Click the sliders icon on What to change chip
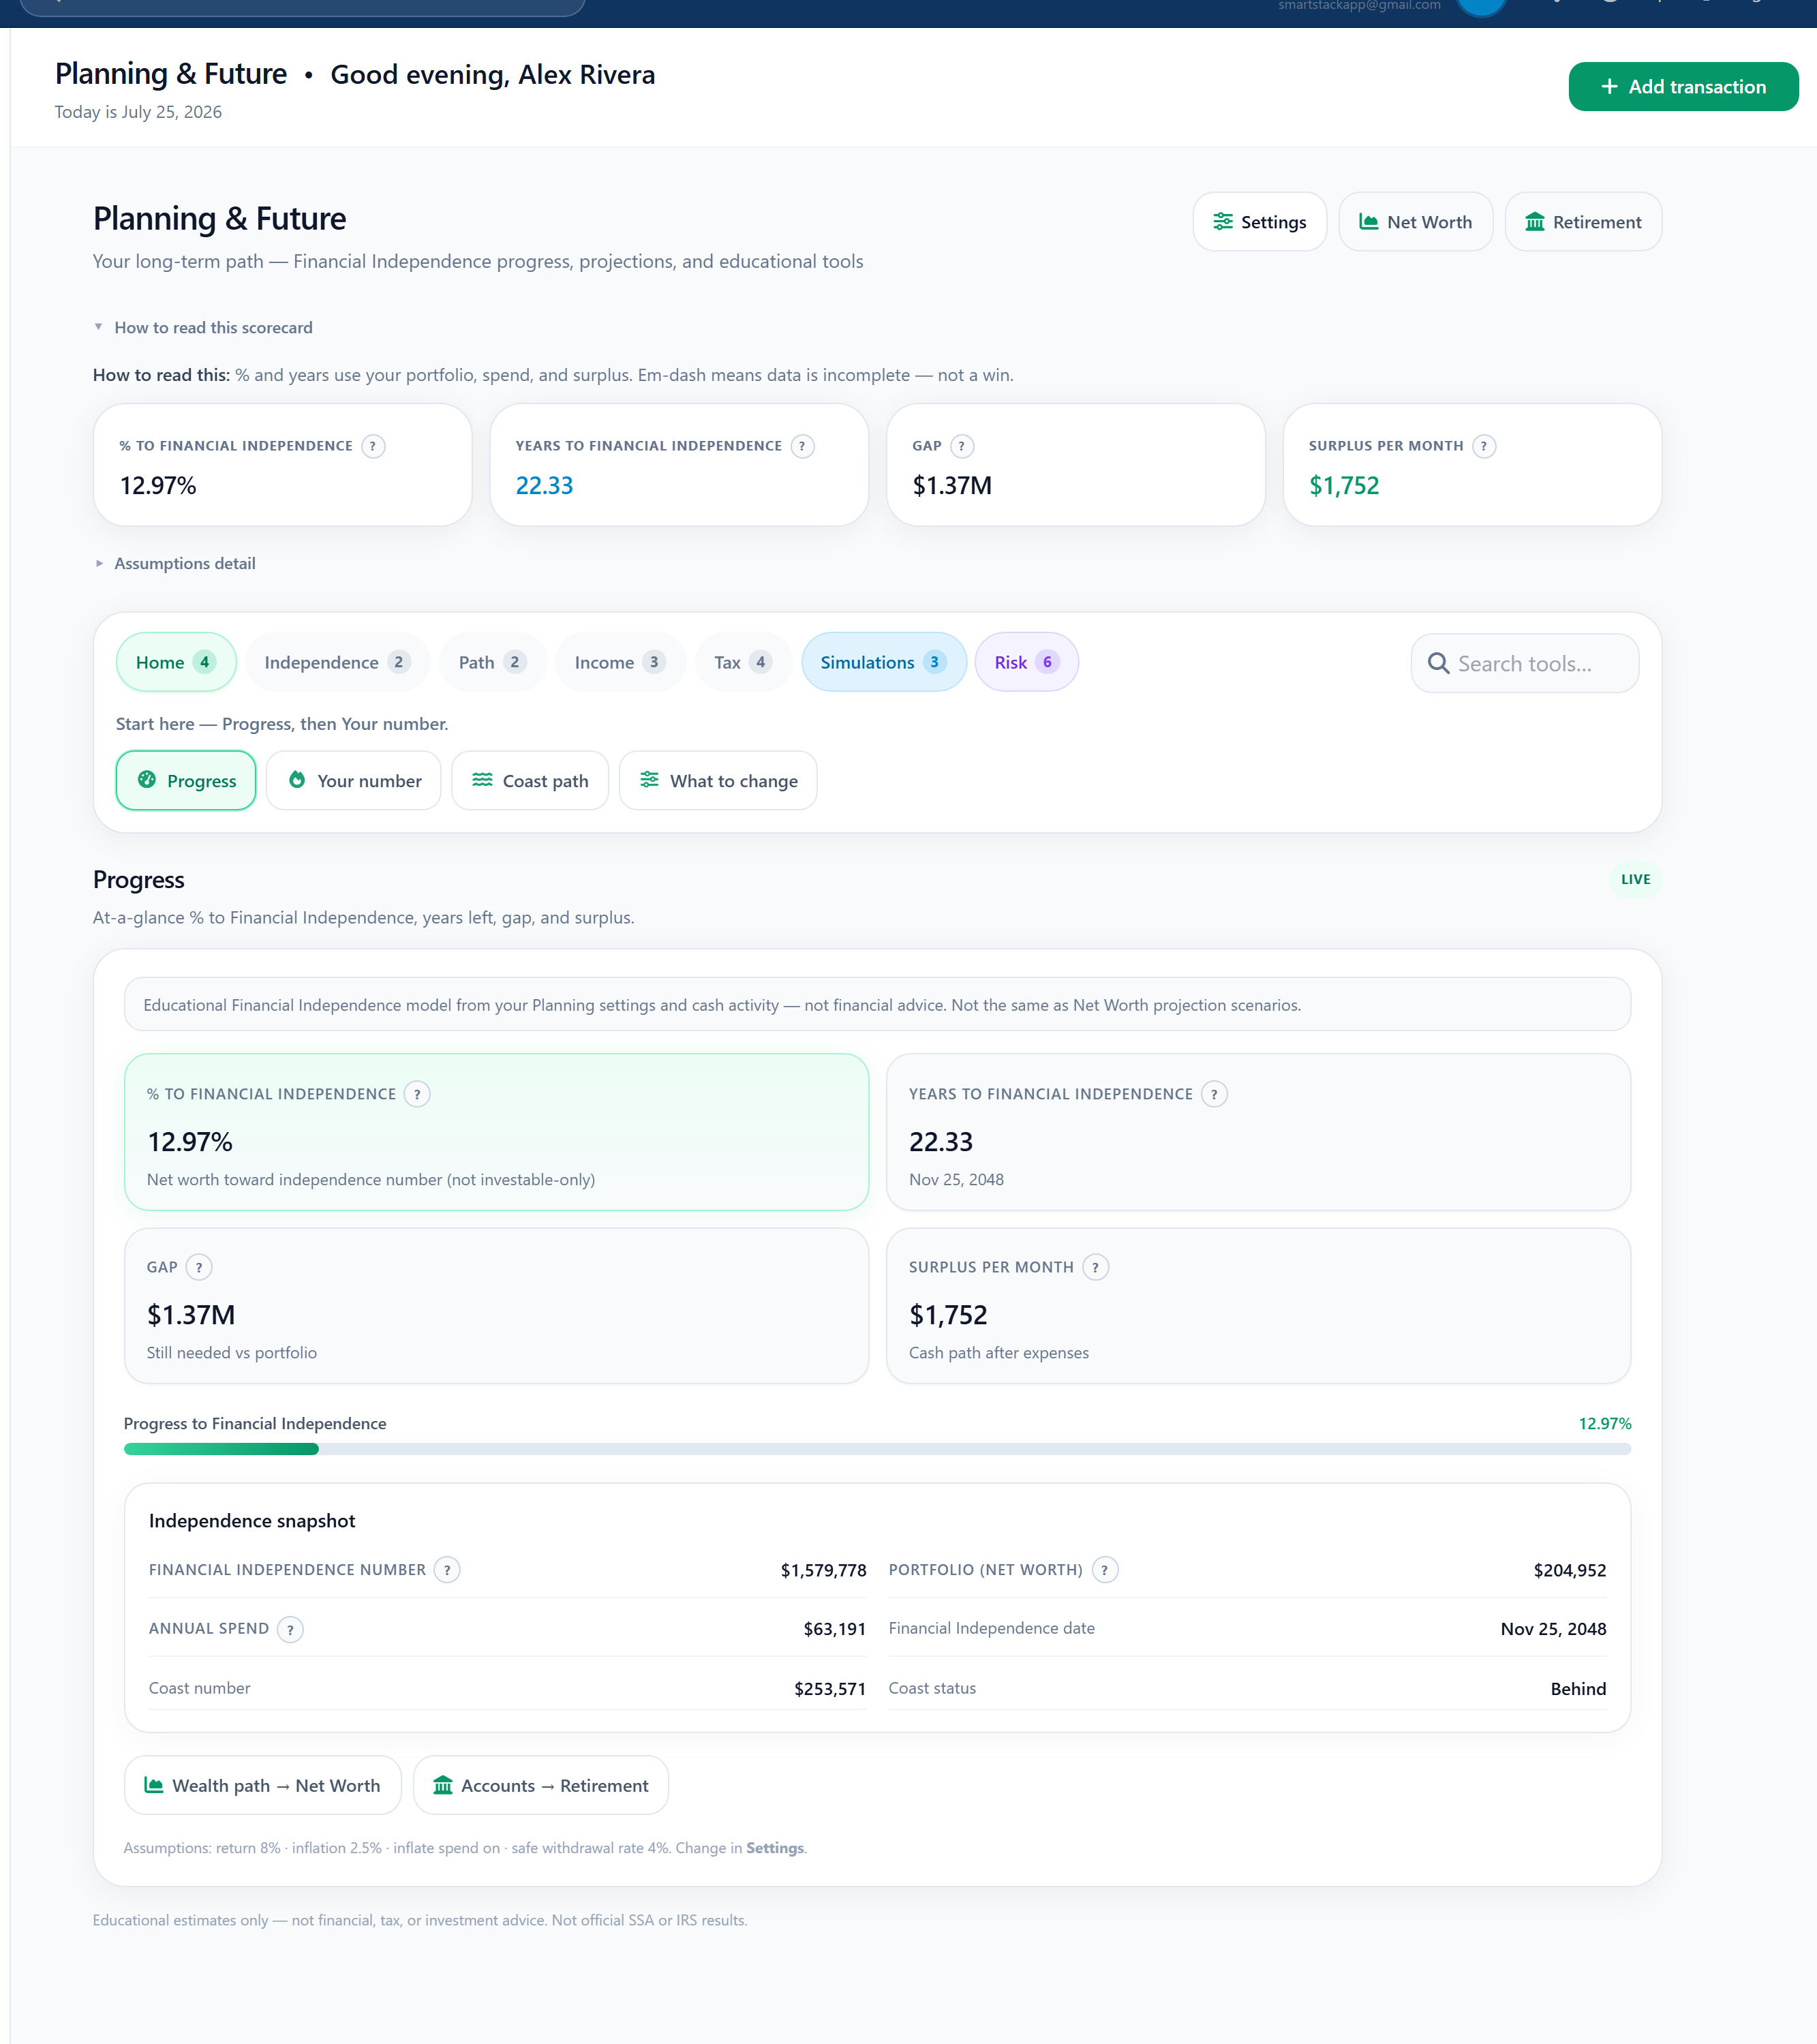The height and width of the screenshot is (2044, 1817). [x=649, y=780]
